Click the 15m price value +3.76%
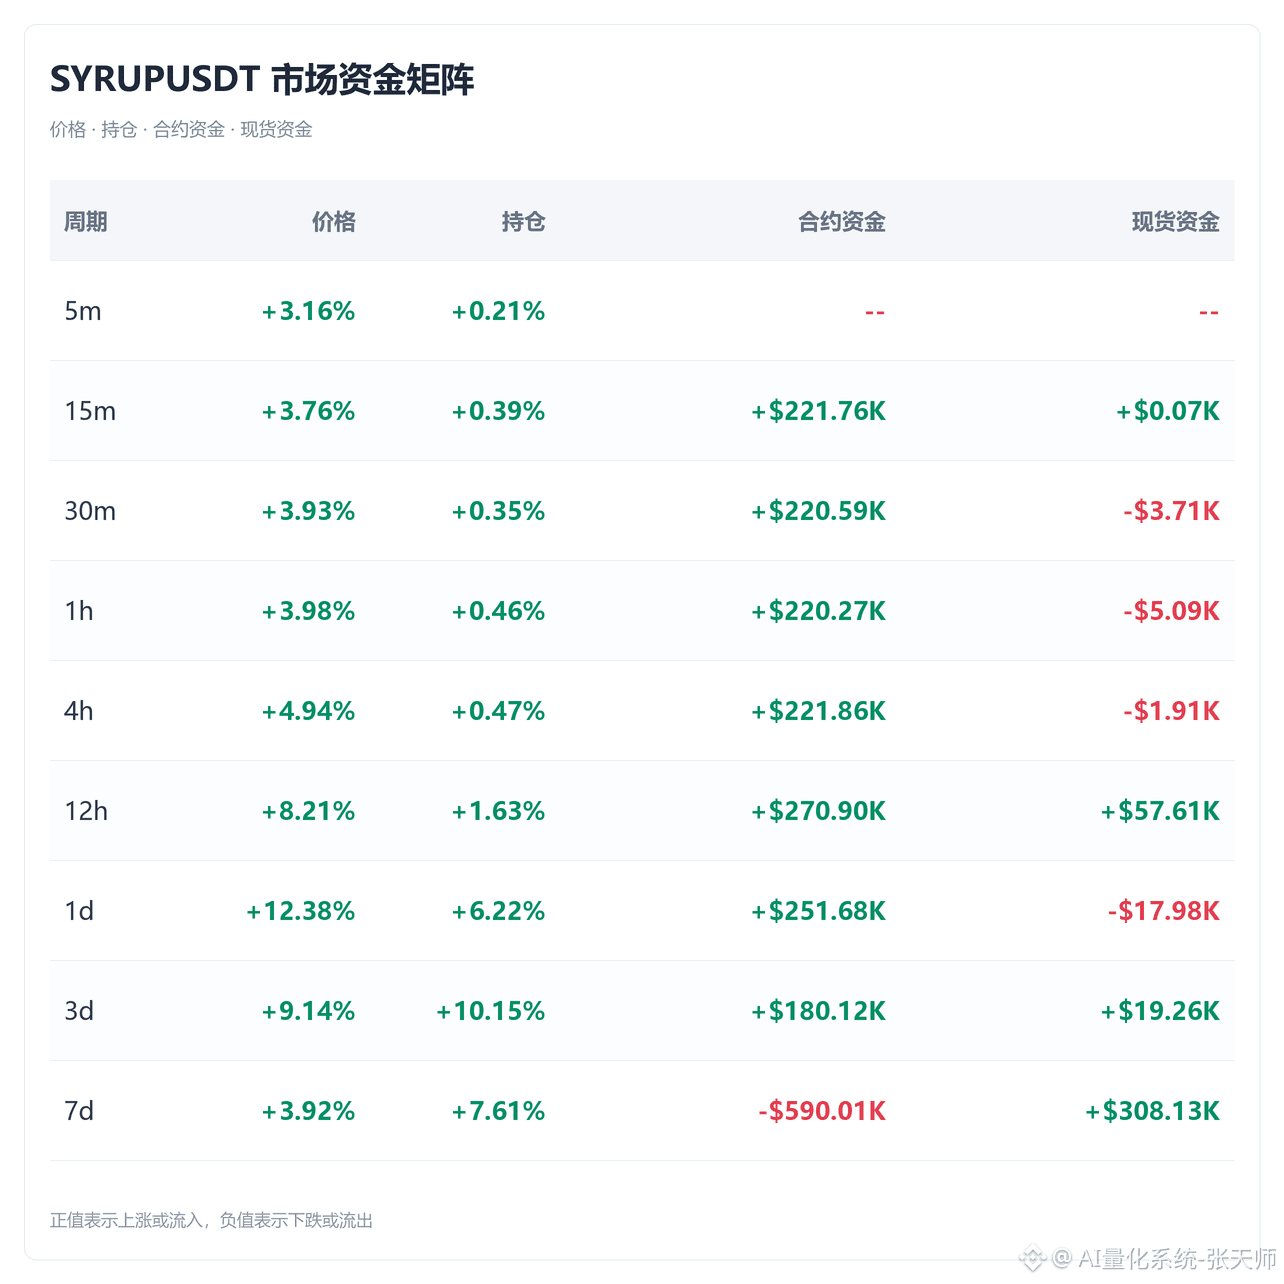The height and width of the screenshot is (1284, 1284). [x=308, y=411]
